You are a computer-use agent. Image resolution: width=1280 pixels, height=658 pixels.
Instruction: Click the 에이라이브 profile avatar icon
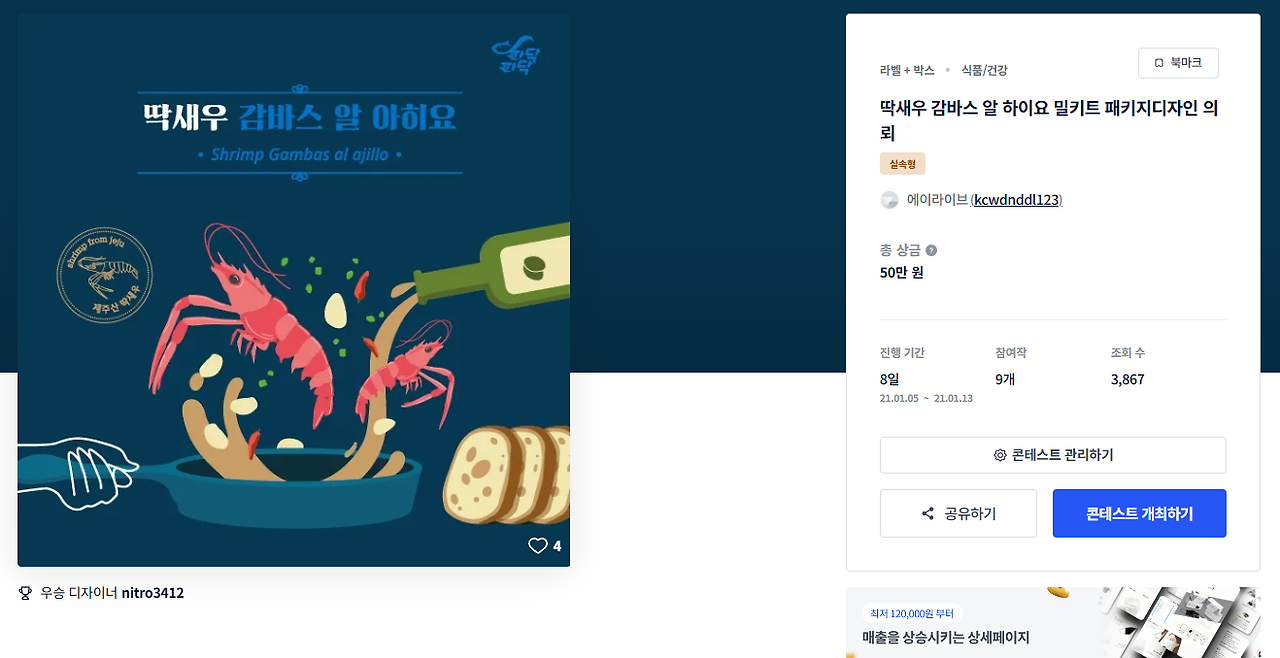[889, 200]
